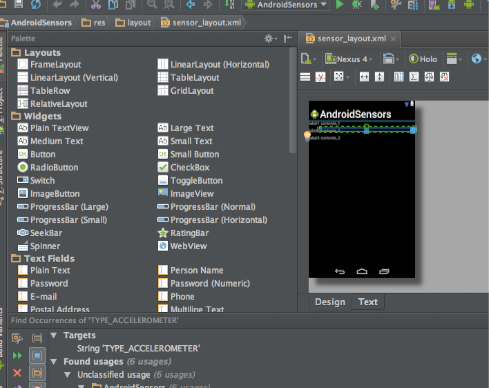
Task: Click the blue Back navigation arrow
Action: (x=191, y=4)
